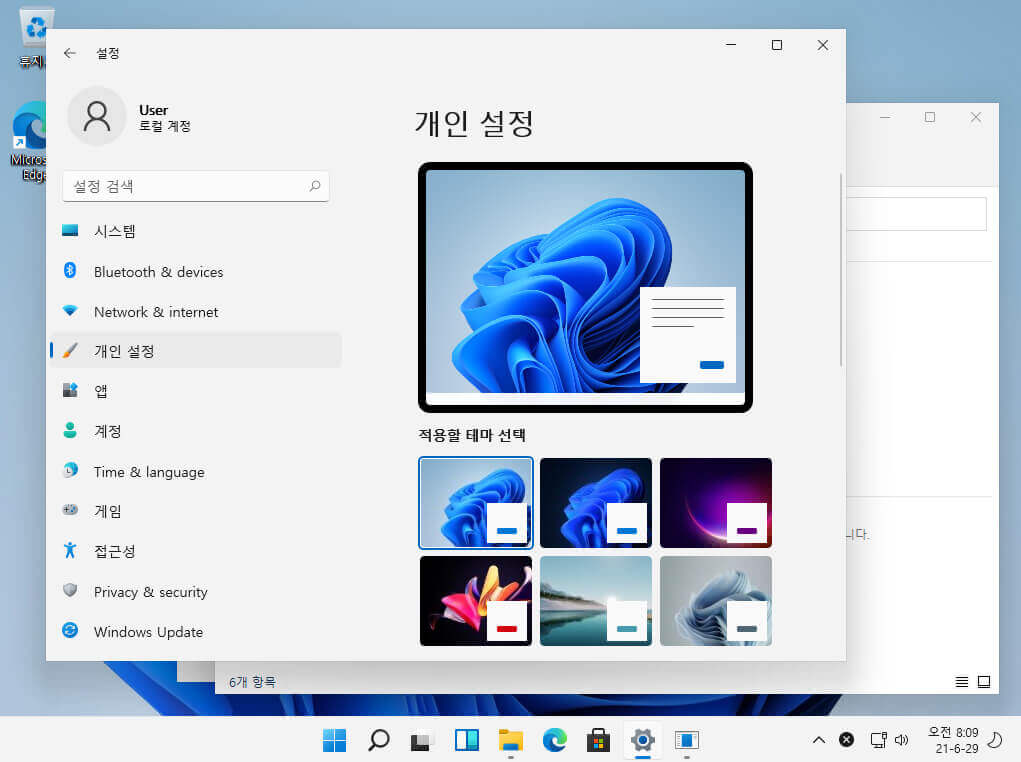Go back using the arrow icon
1021x762 pixels.
click(x=70, y=53)
